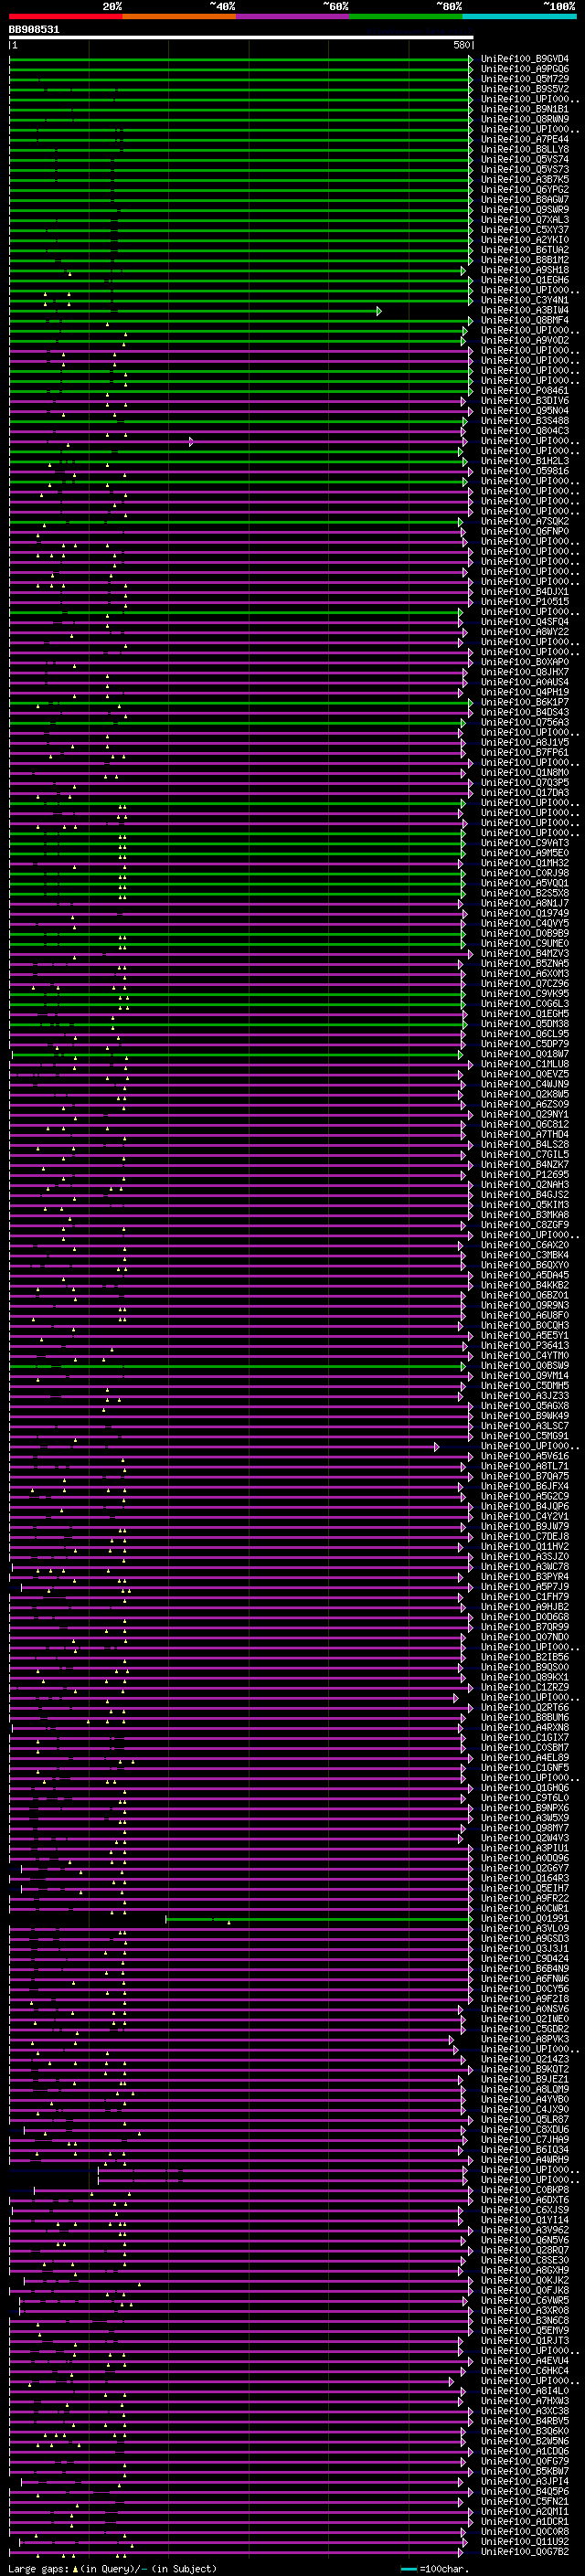Click the UniRef100_B9N1B1 label

[x=525, y=109]
